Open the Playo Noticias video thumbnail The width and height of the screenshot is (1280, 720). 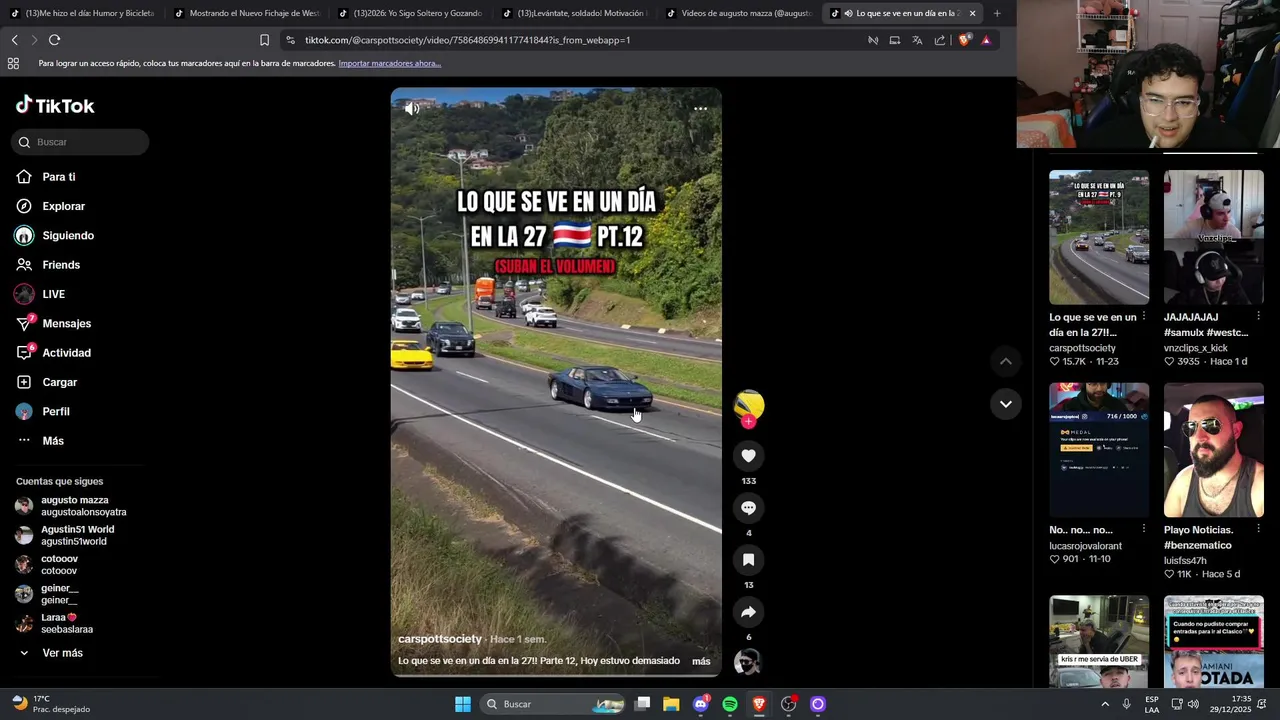1213,450
